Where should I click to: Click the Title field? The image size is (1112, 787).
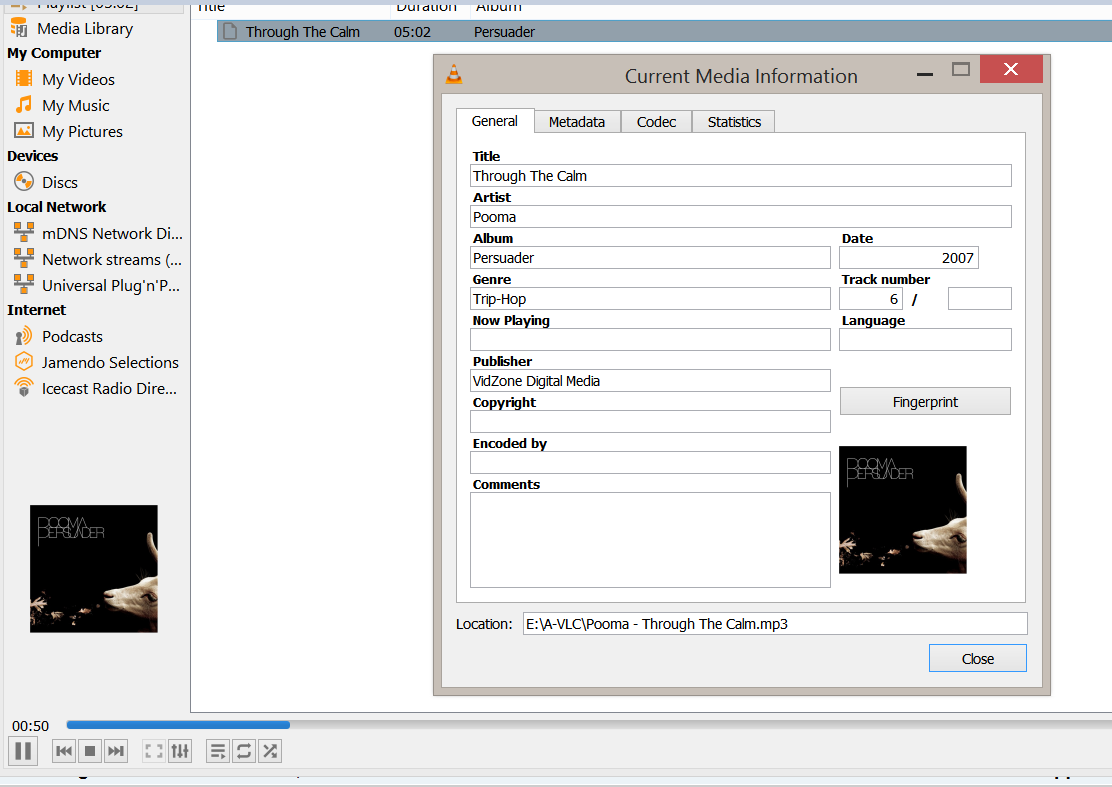point(740,176)
